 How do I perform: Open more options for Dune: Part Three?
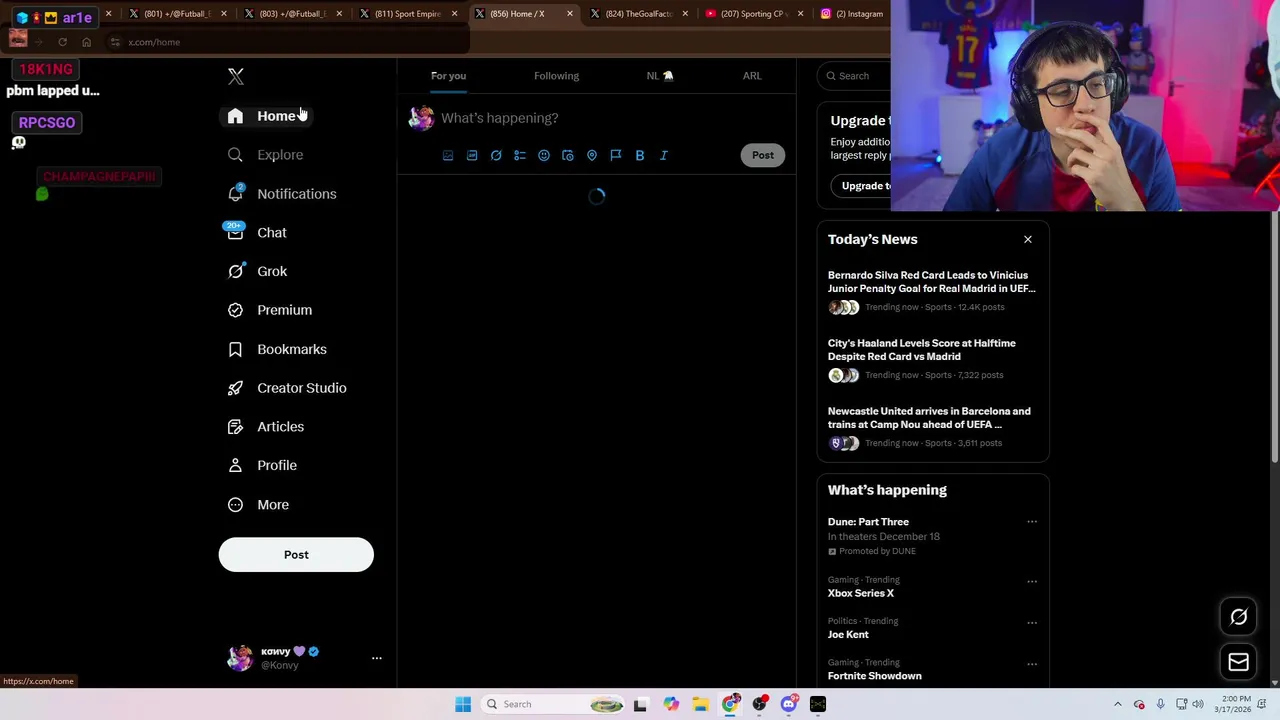coord(1032,522)
